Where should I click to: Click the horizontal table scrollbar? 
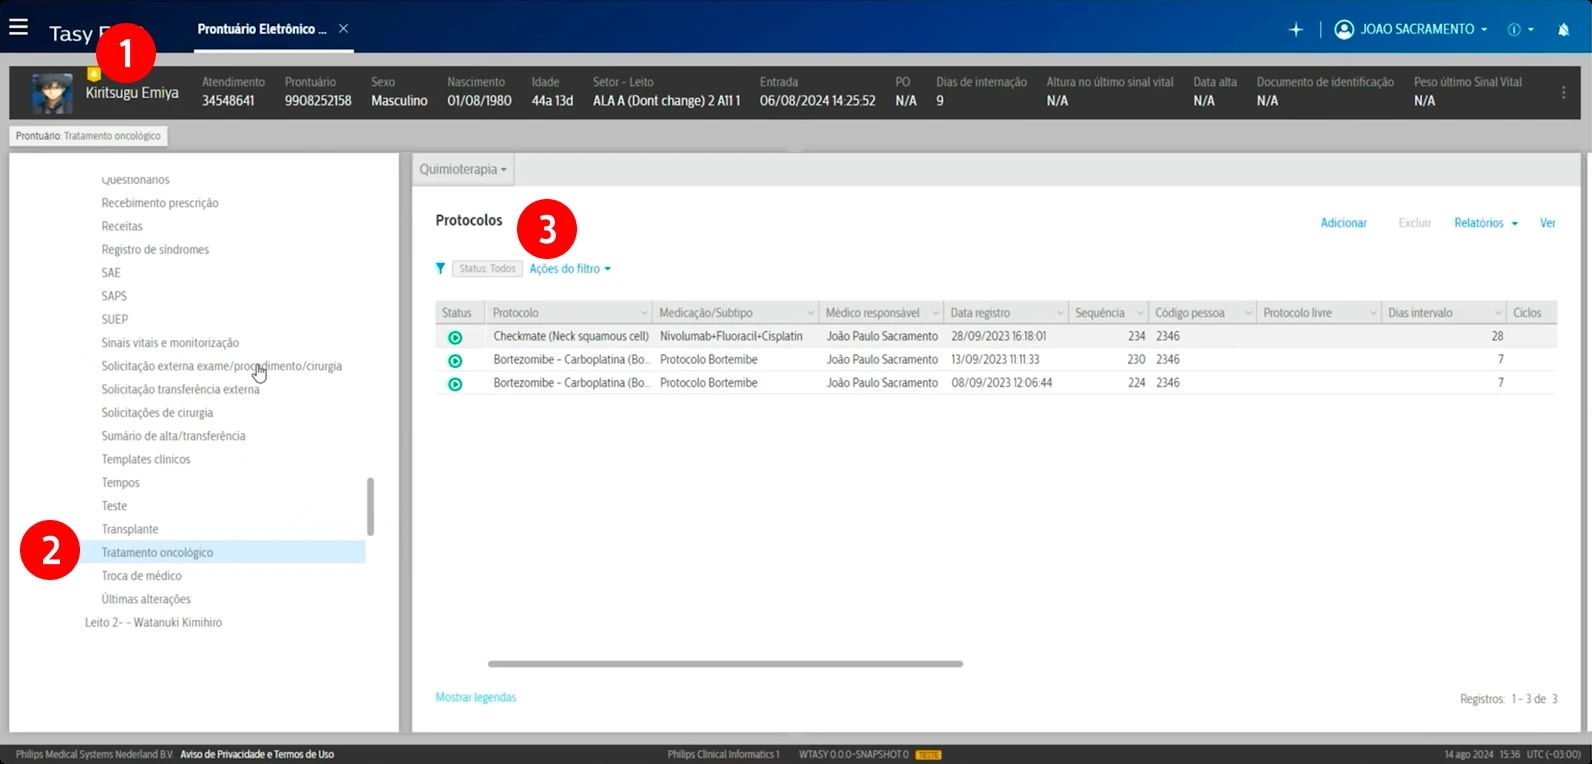pos(725,664)
